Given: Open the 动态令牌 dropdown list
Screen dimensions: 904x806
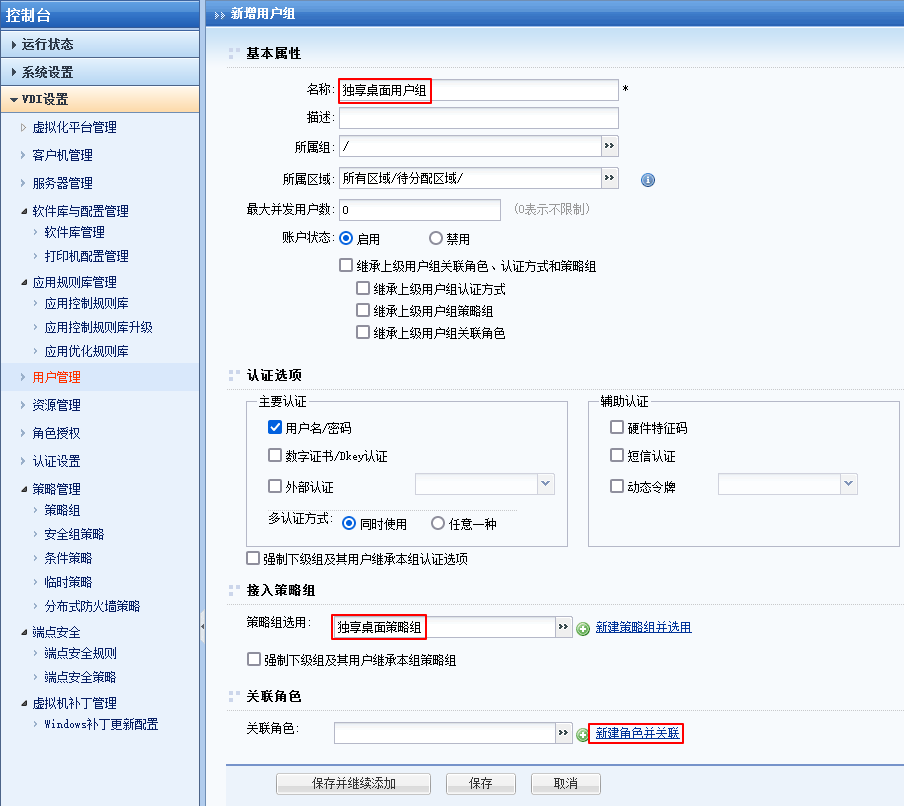Looking at the screenshot, I should [x=848, y=484].
